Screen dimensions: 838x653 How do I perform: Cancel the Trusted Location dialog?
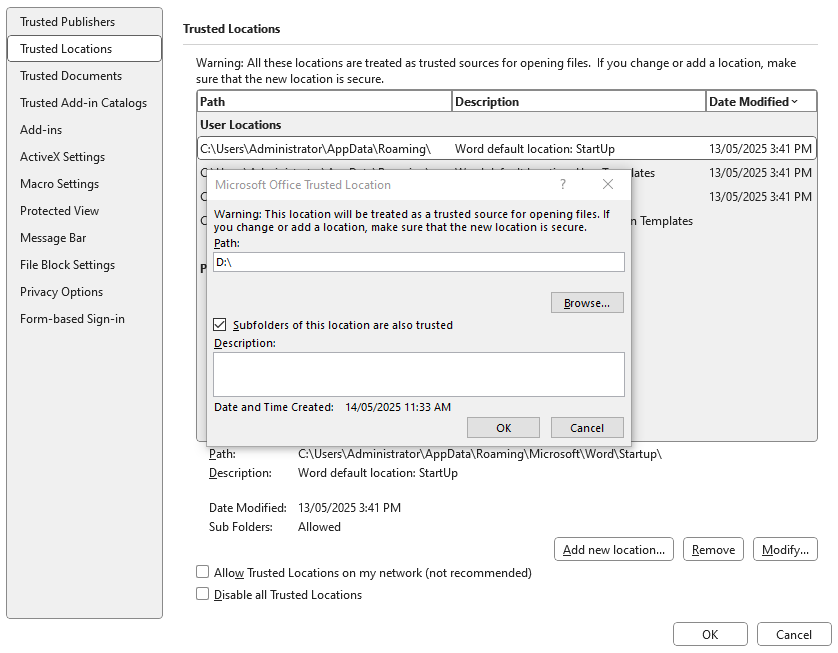pyautogui.click(x=587, y=428)
